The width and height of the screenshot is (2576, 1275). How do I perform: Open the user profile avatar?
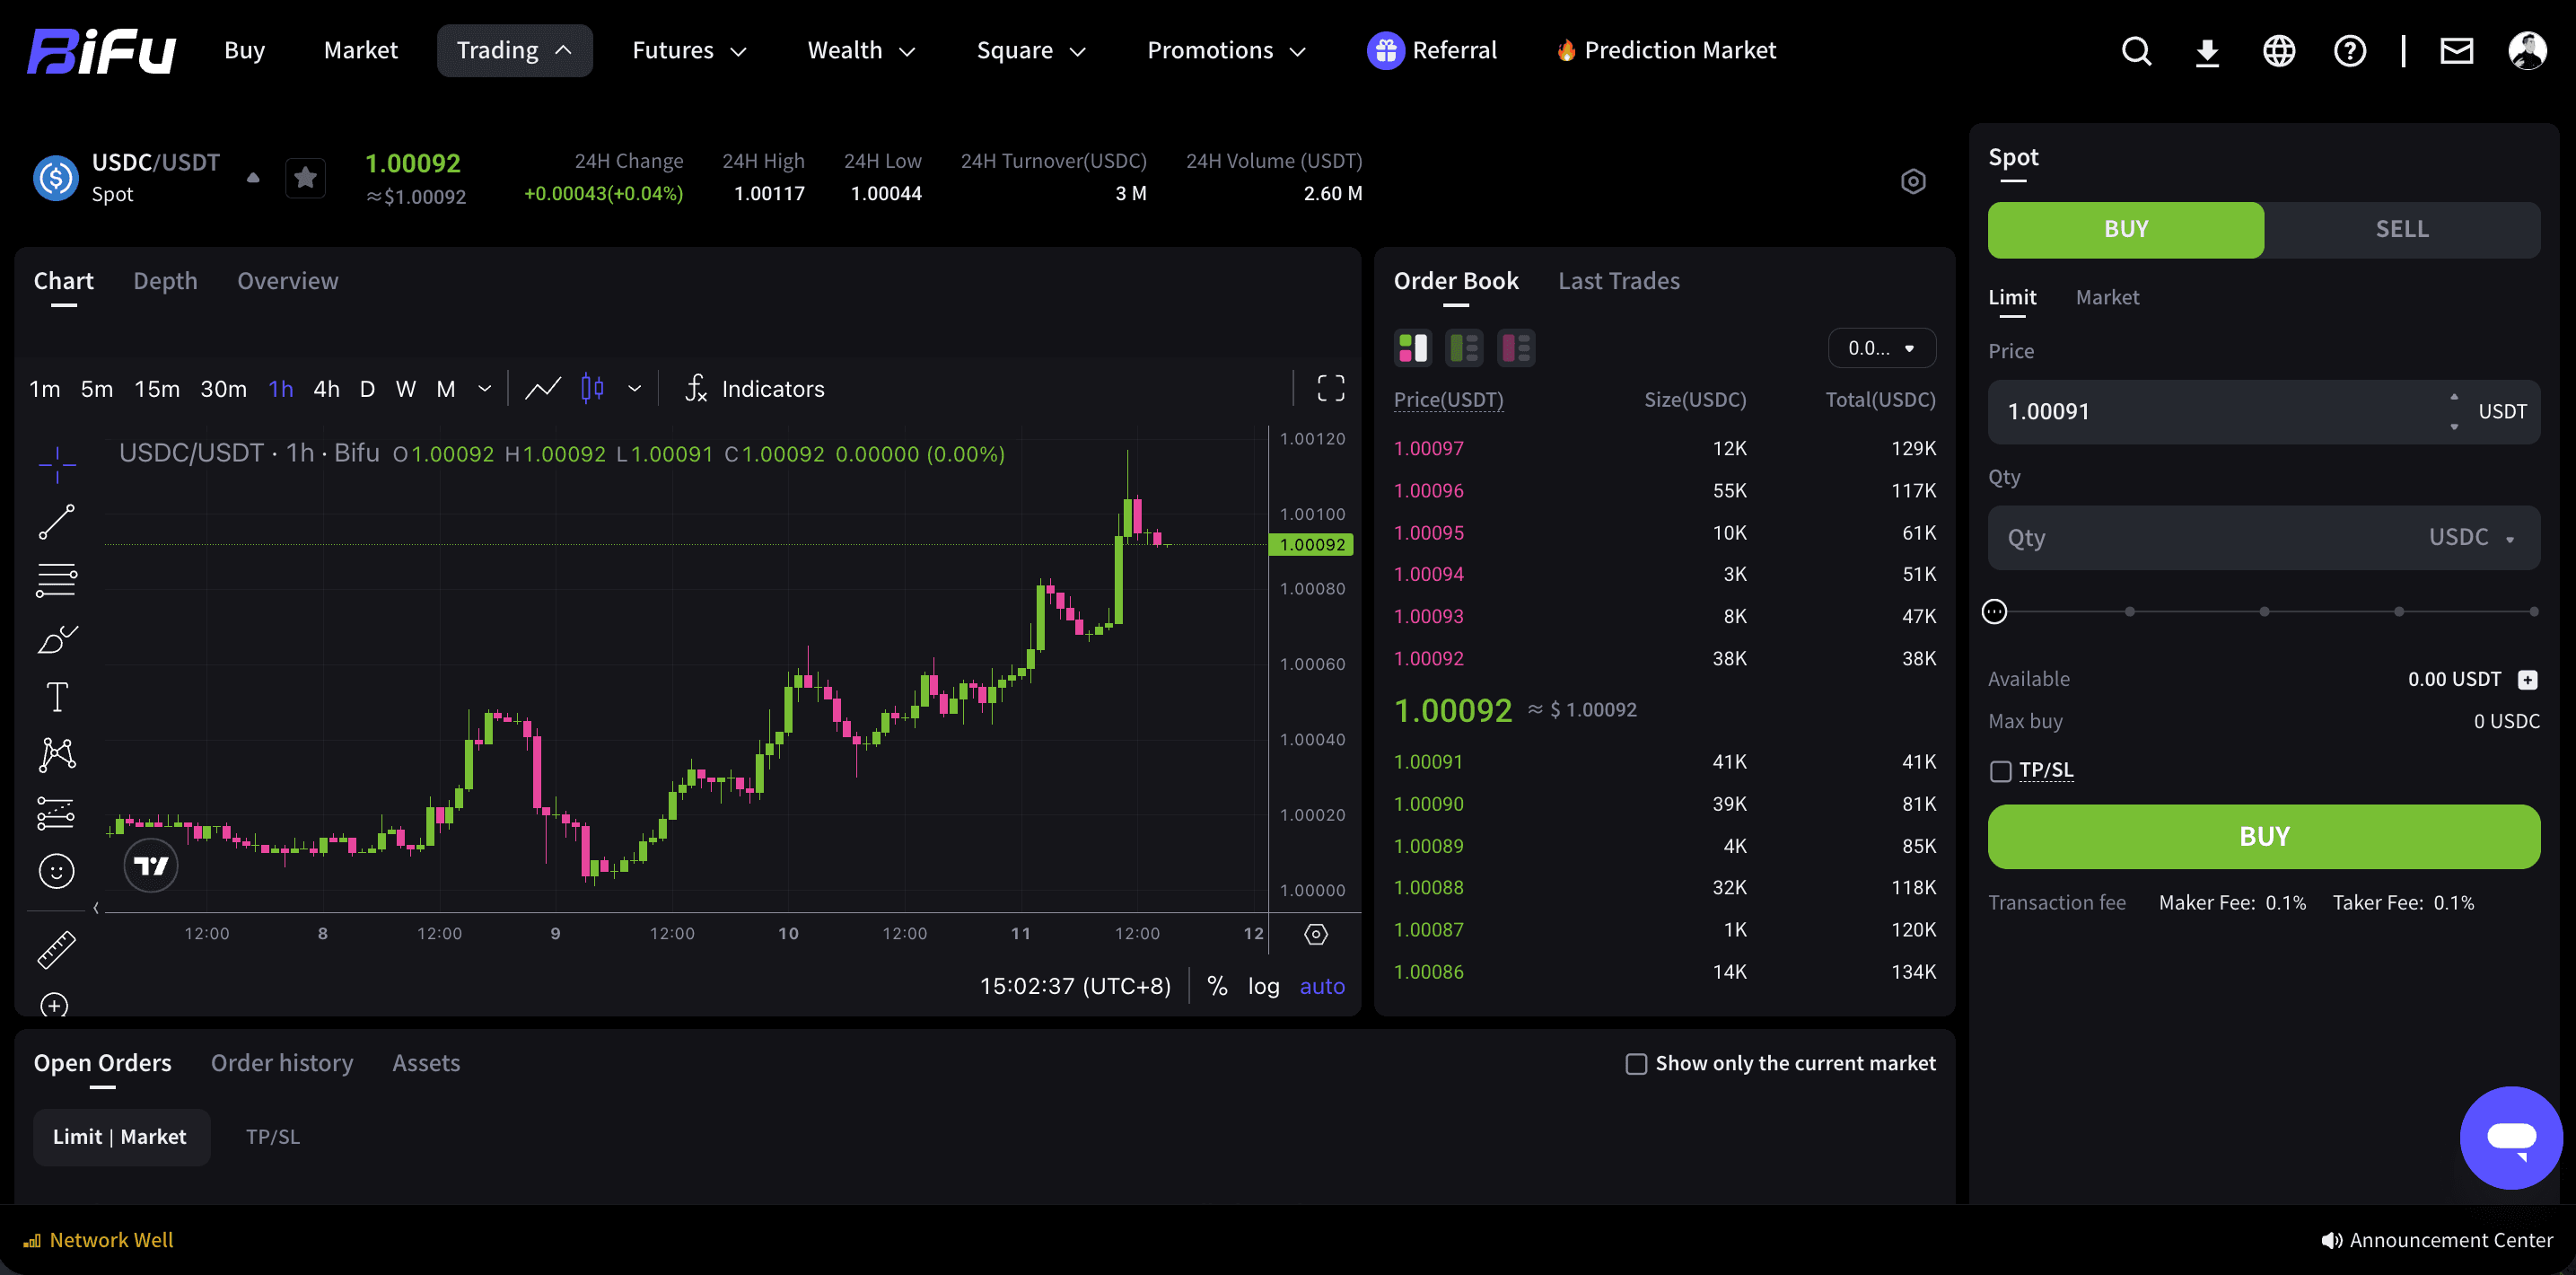tap(2528, 51)
